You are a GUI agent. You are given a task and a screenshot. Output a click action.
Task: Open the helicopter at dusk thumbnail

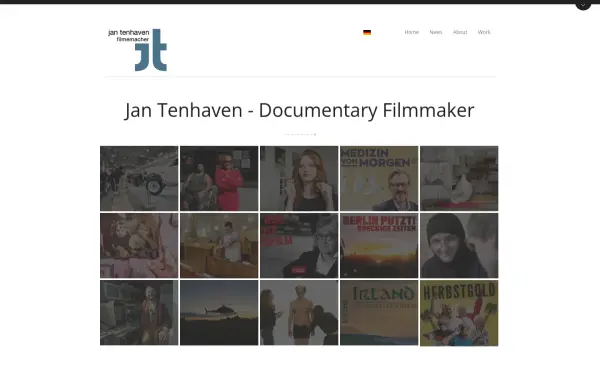coord(219,313)
